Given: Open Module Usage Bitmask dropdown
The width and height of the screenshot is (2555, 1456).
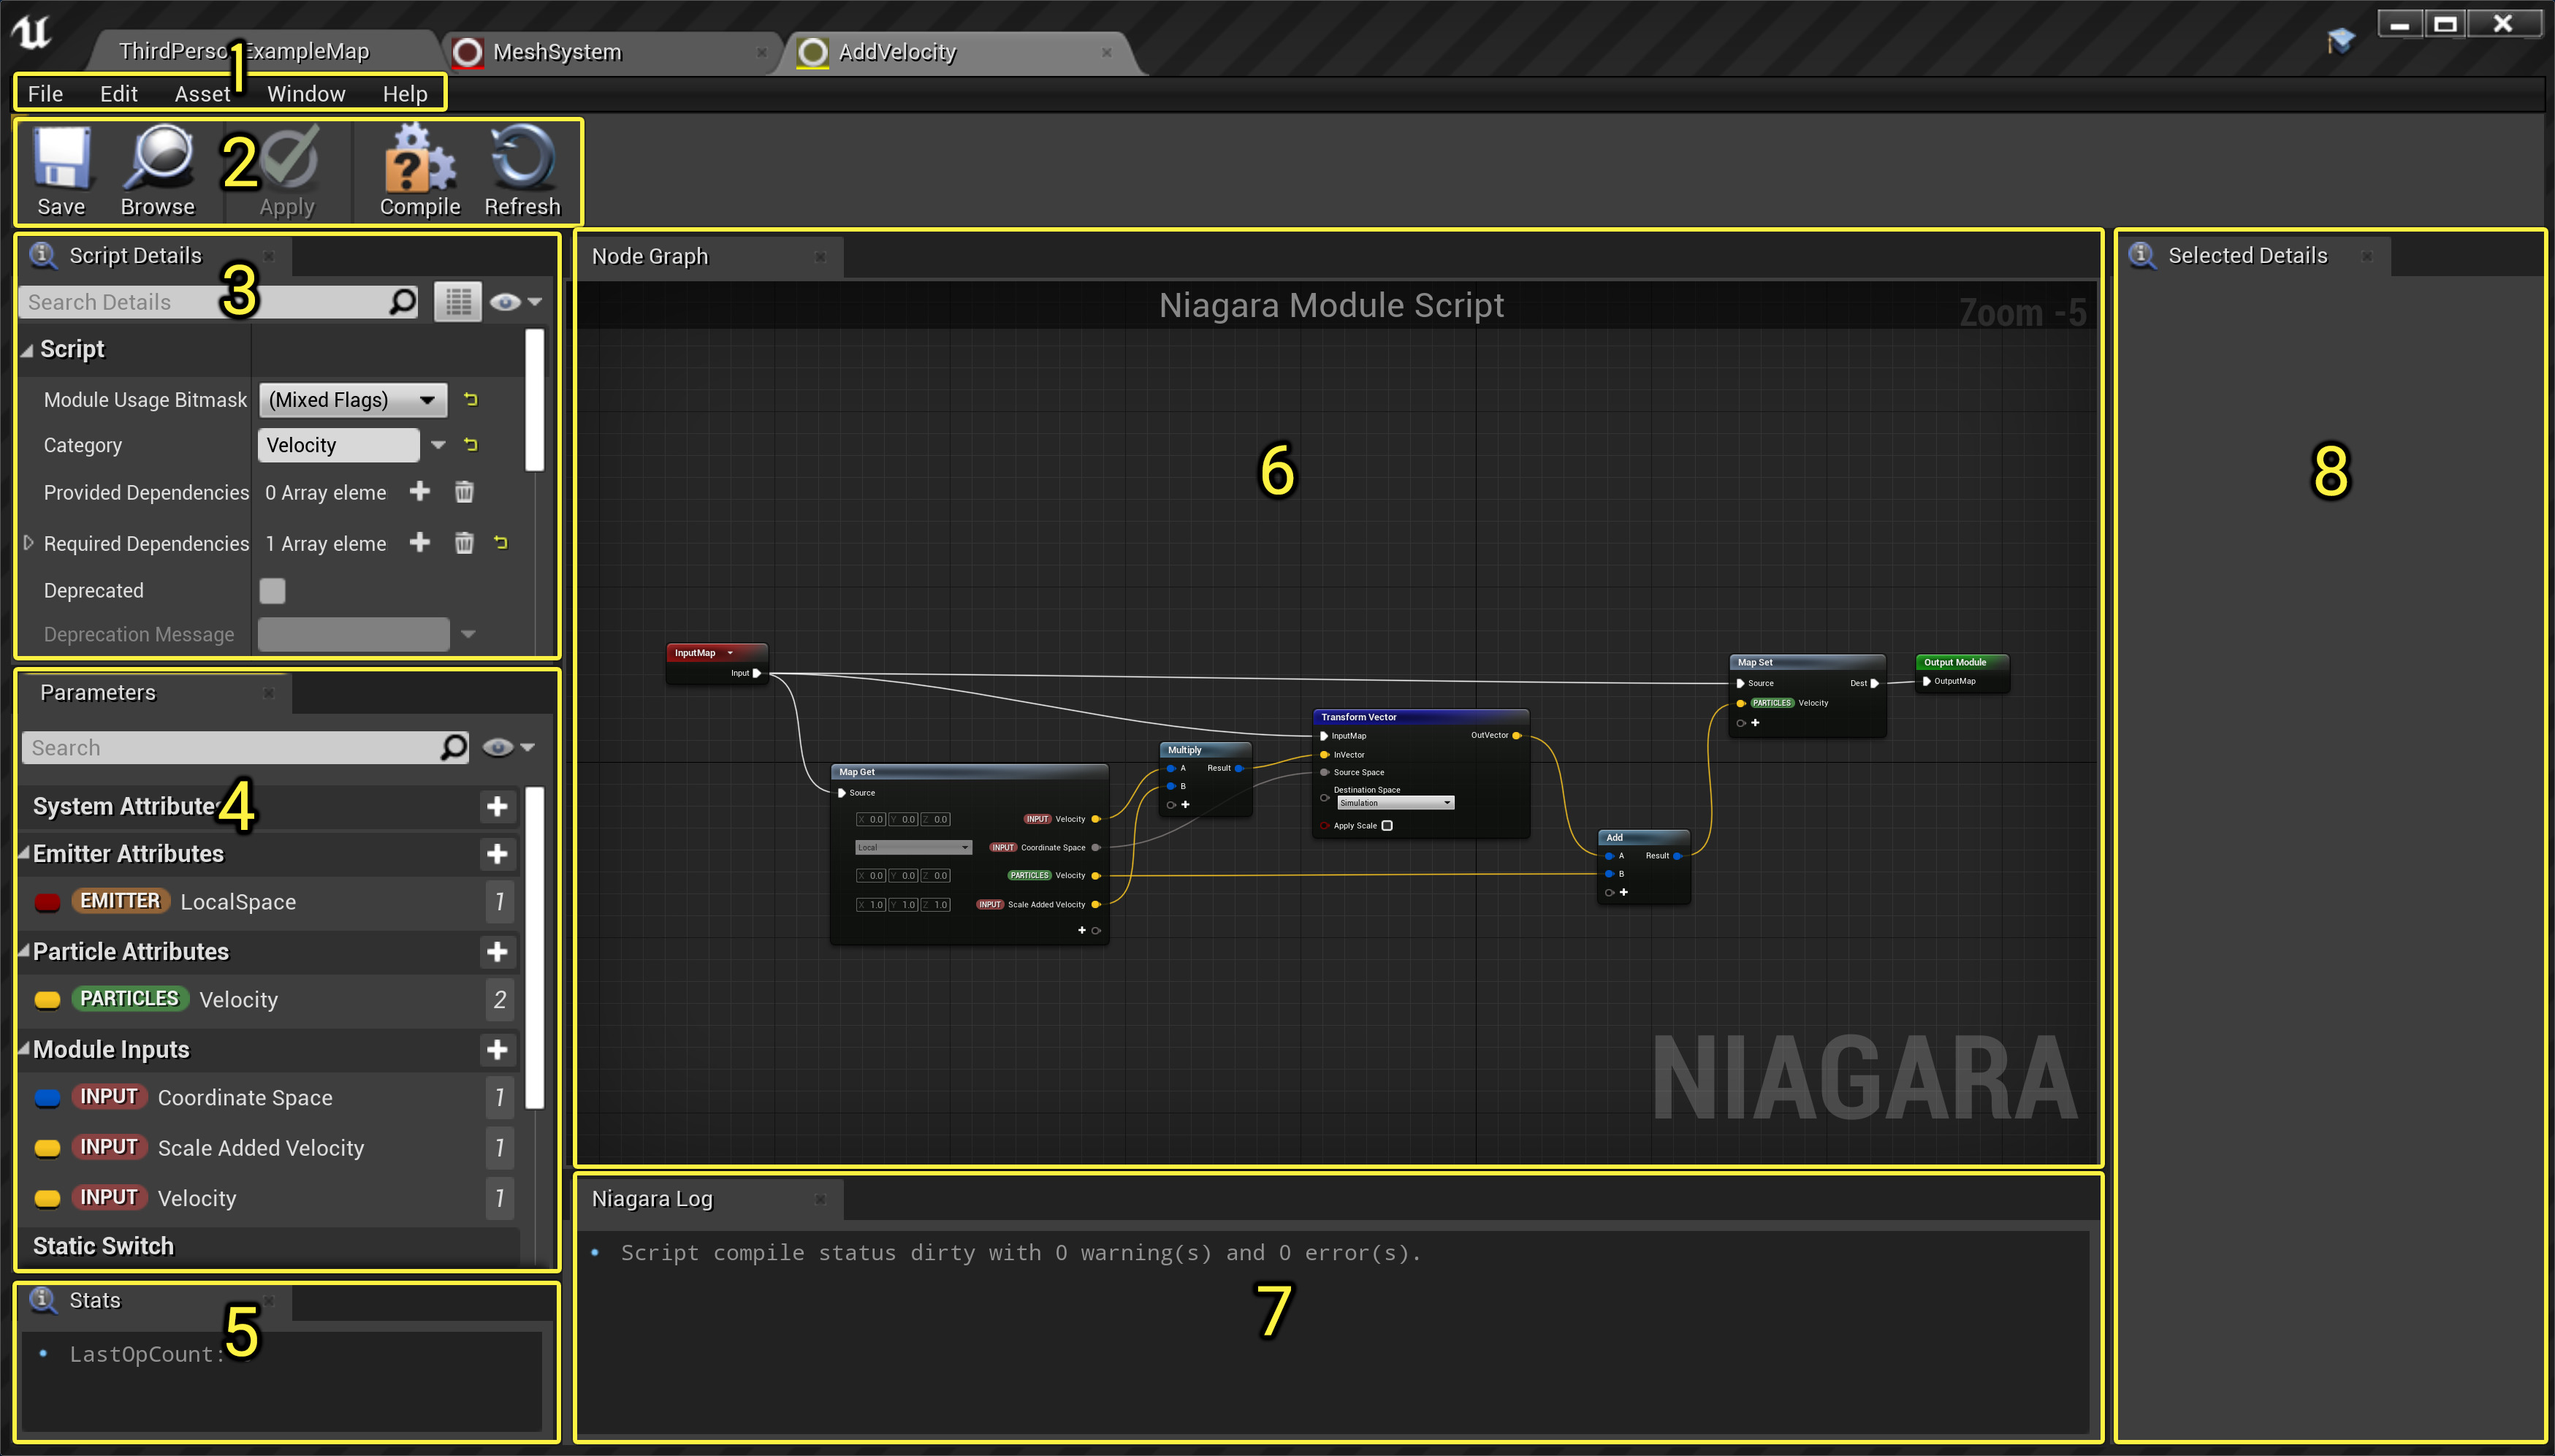Looking at the screenshot, I should click(352, 400).
